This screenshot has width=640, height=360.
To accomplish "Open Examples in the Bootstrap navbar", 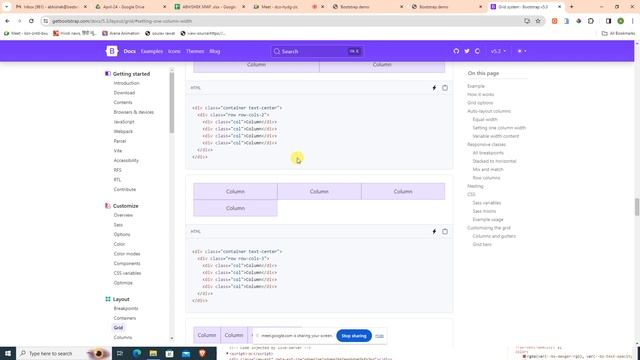I will click(152, 51).
